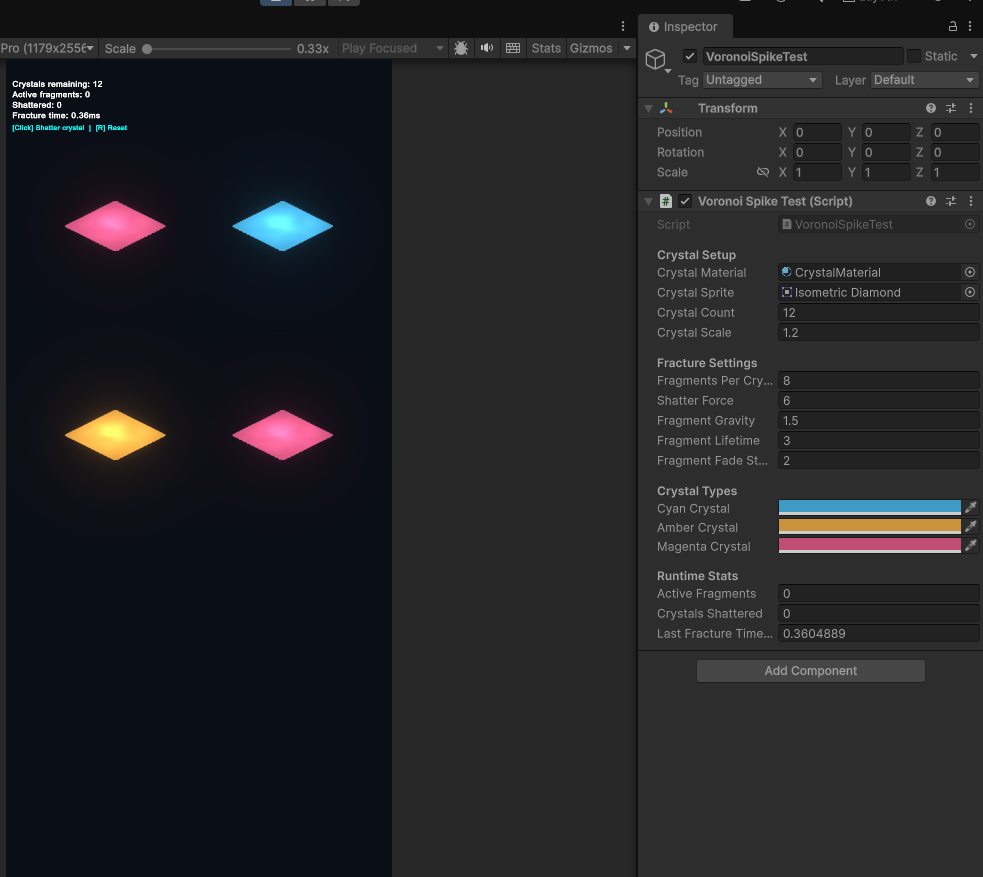
Task: Open the Layer dropdown showing Default
Action: coord(924,80)
